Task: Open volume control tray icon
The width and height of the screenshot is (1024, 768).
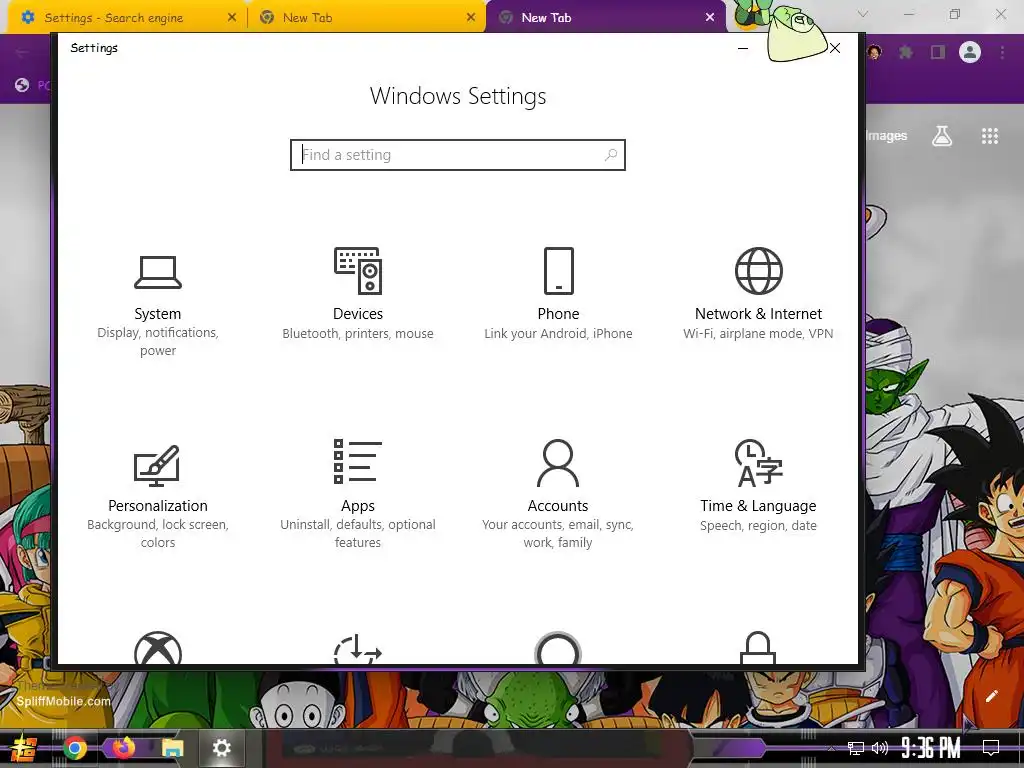Action: point(880,748)
